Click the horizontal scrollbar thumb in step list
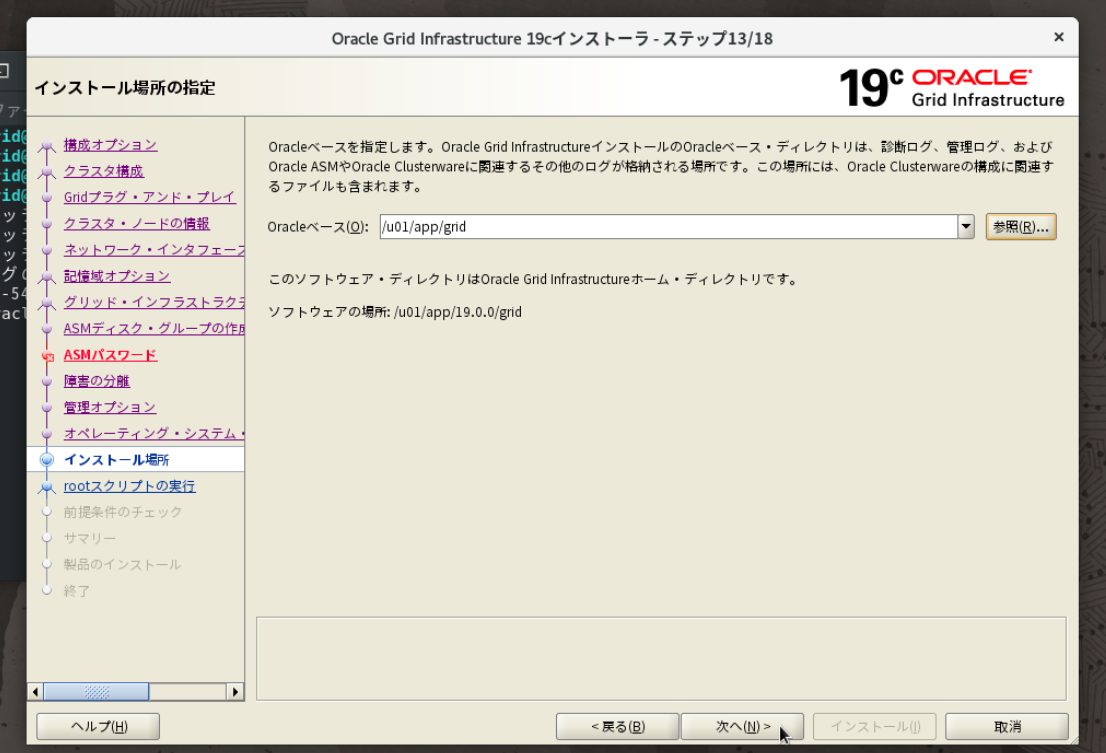 coord(96,692)
